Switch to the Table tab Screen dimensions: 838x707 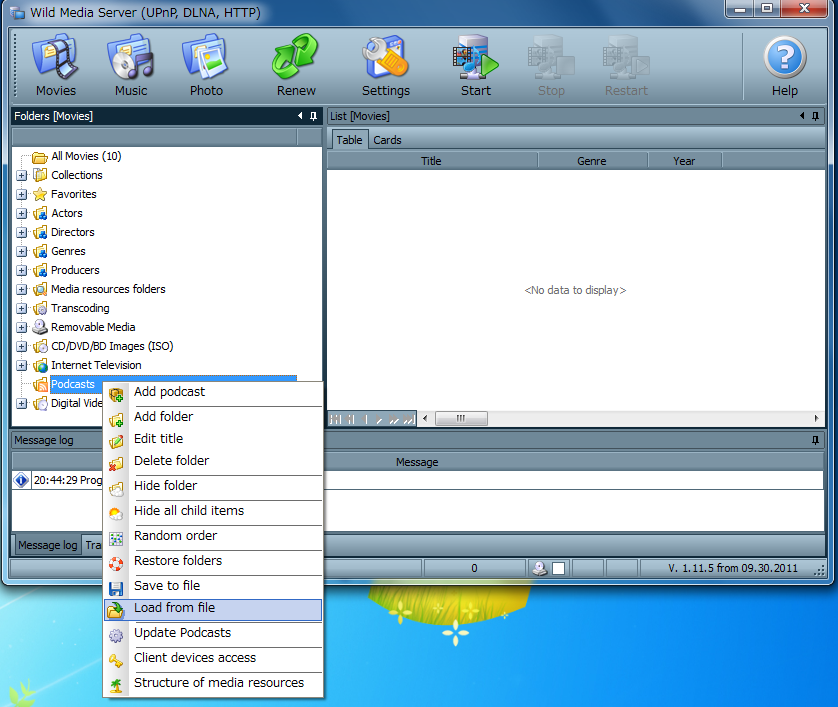349,140
